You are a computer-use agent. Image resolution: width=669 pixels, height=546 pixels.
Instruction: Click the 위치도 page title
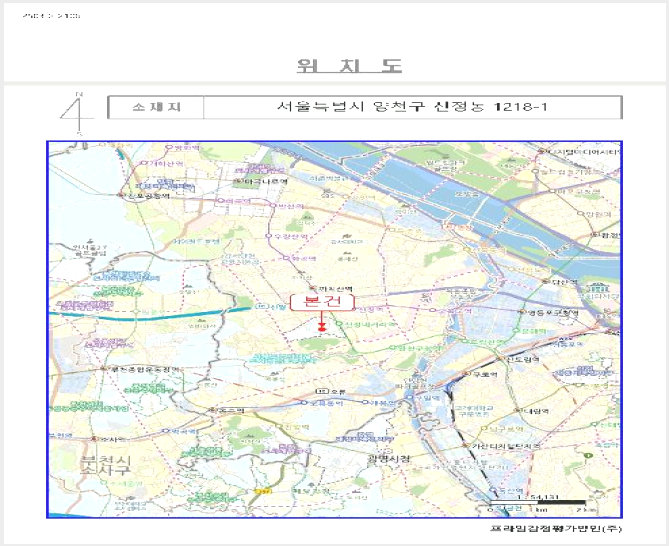coord(349,66)
